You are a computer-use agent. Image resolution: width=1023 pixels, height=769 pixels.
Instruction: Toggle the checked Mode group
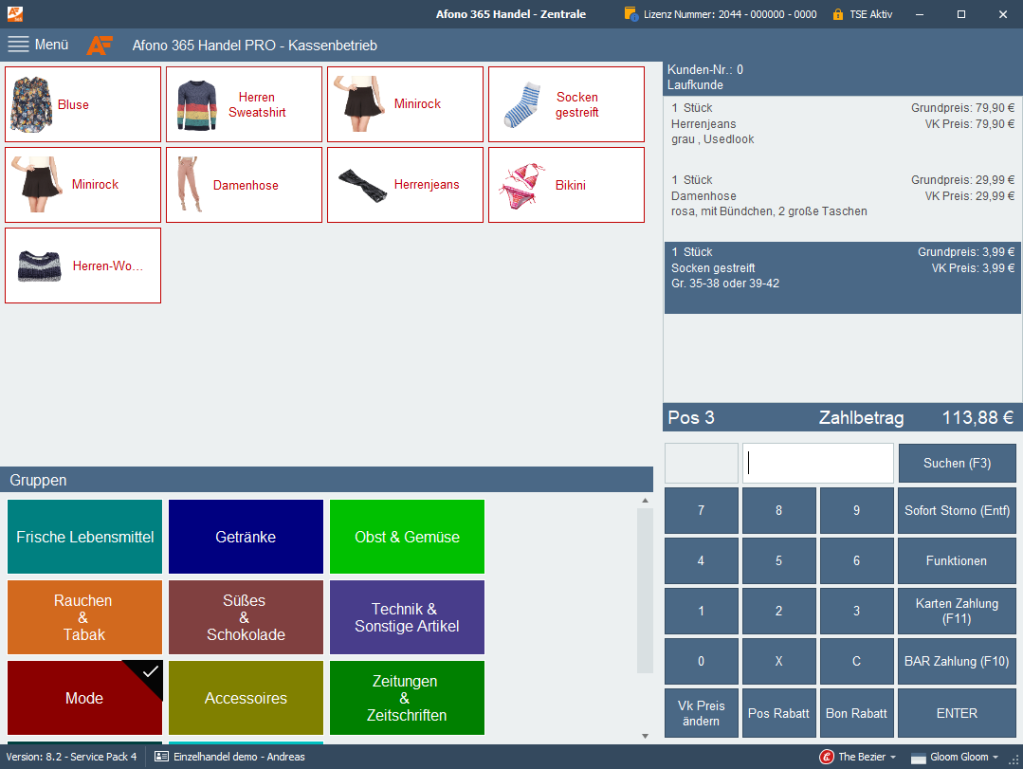(84, 698)
